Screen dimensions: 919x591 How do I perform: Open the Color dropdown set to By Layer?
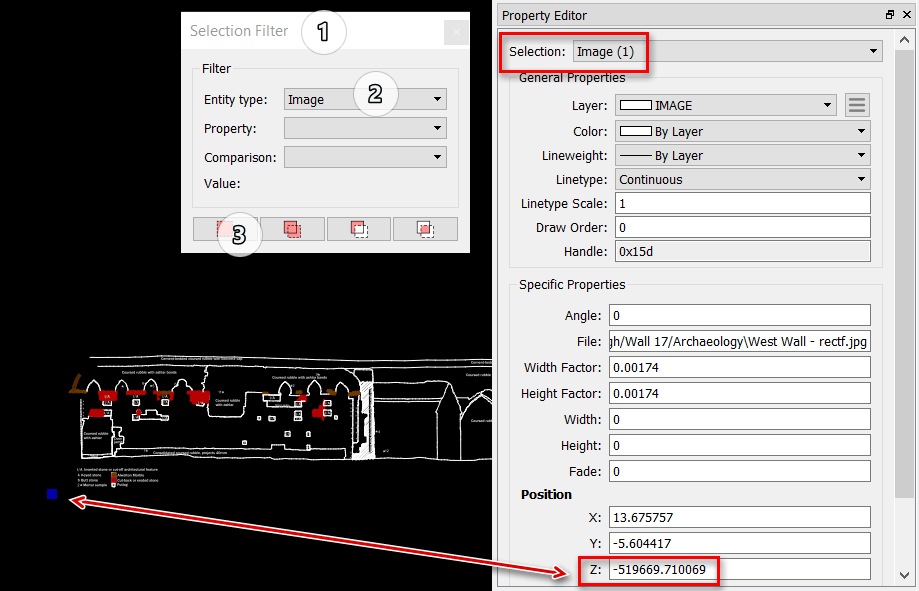[743, 131]
